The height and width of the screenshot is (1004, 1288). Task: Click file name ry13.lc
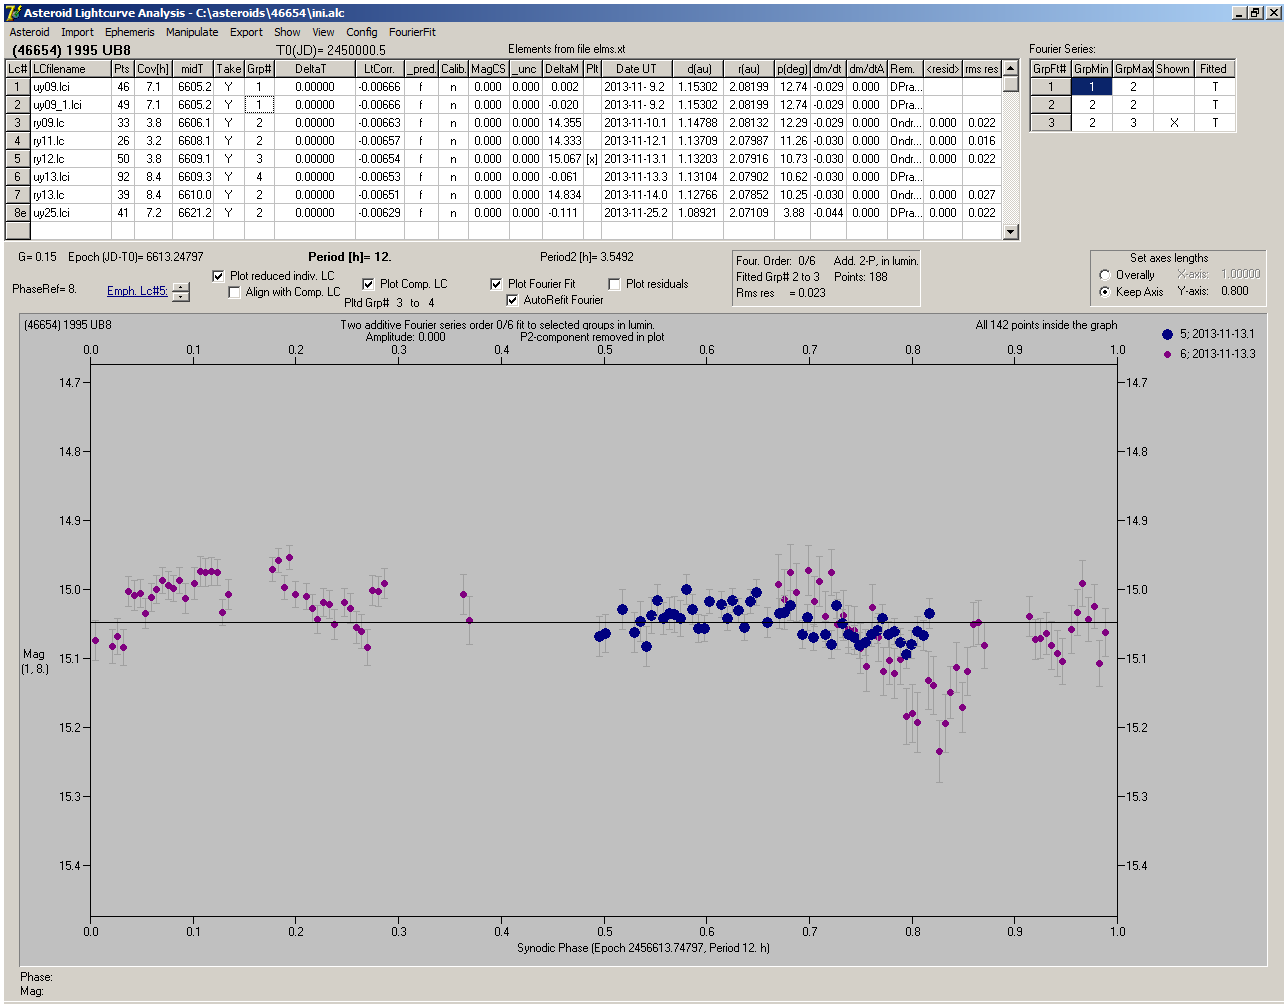[70, 195]
